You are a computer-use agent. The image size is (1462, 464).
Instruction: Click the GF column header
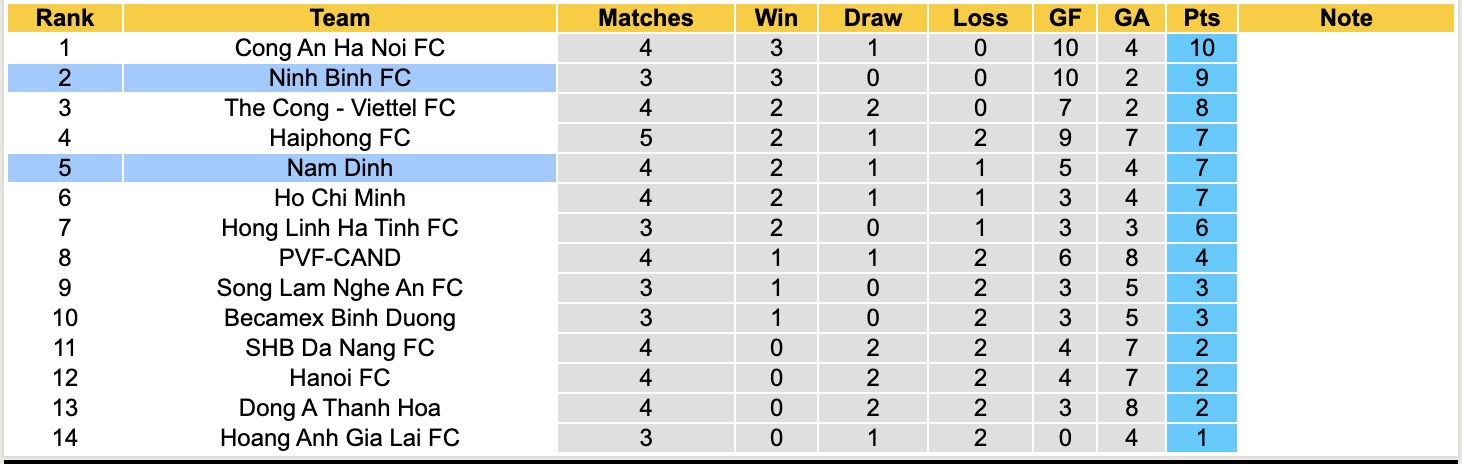tap(1065, 18)
